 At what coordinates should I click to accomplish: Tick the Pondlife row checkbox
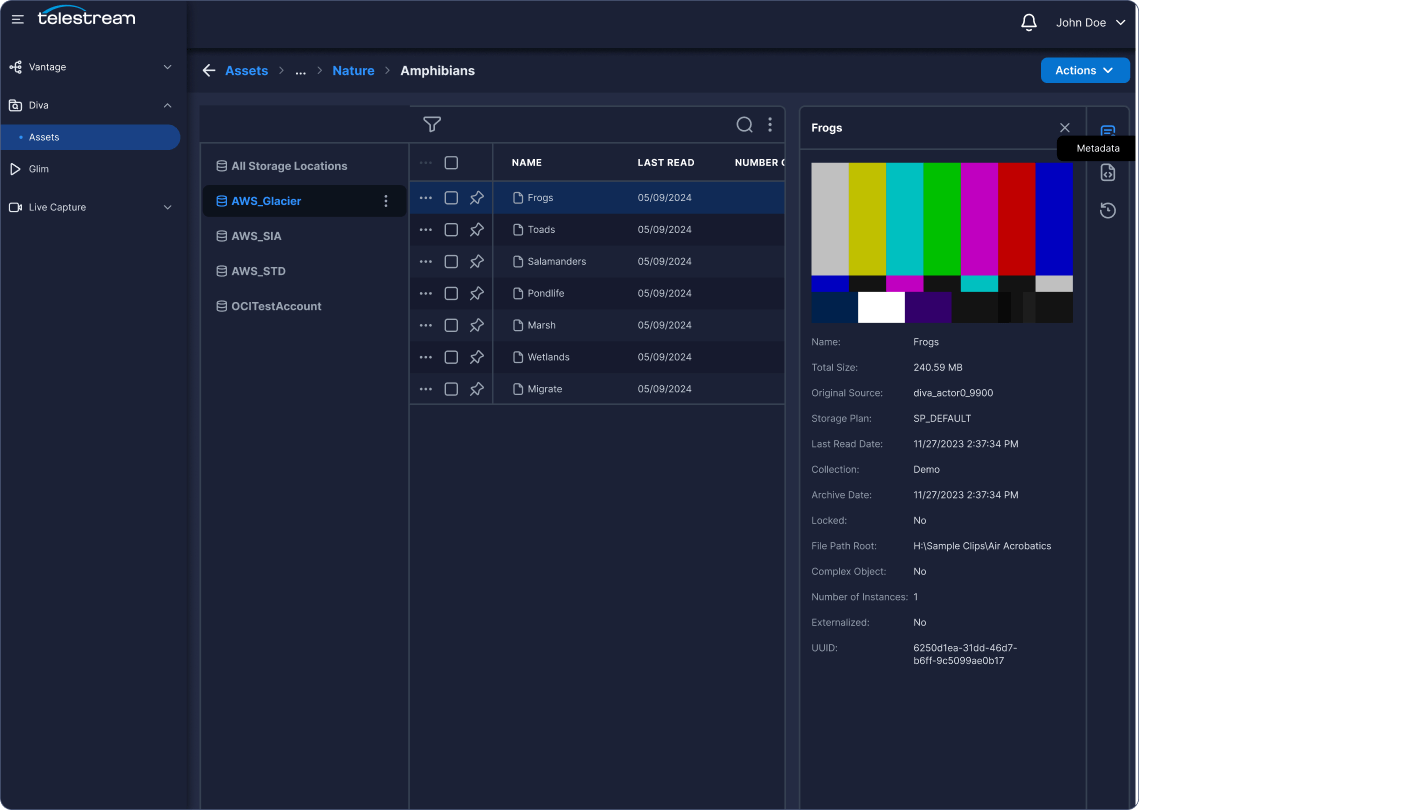tap(451, 294)
